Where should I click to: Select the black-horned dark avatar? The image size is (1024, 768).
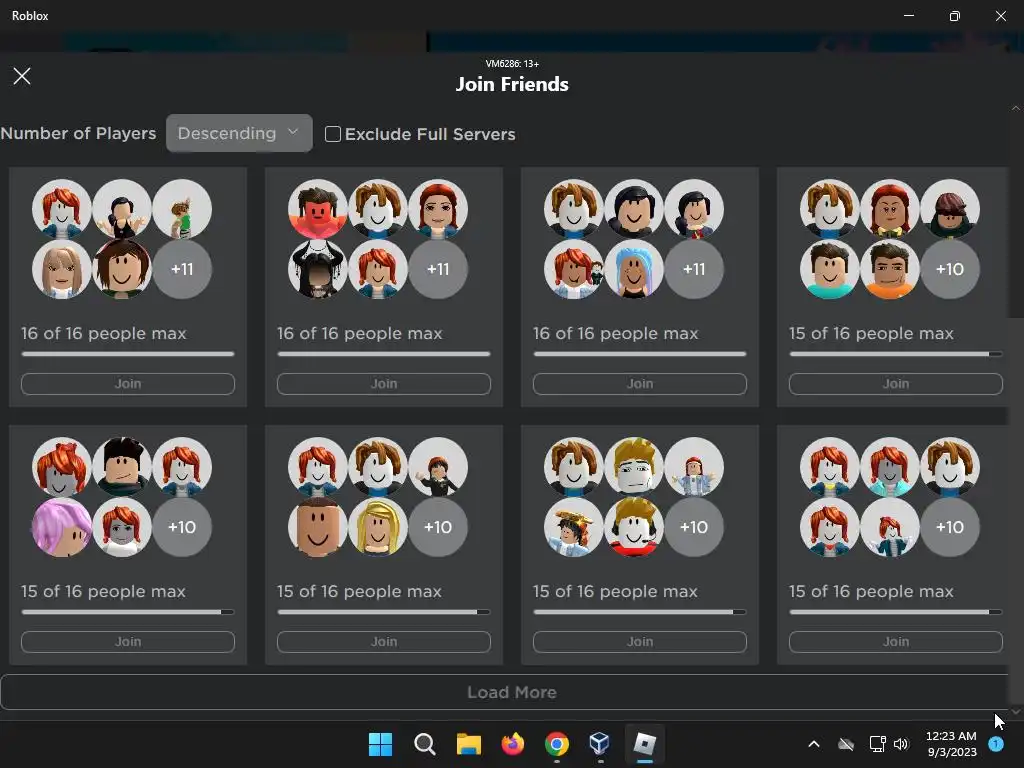coord(317,269)
